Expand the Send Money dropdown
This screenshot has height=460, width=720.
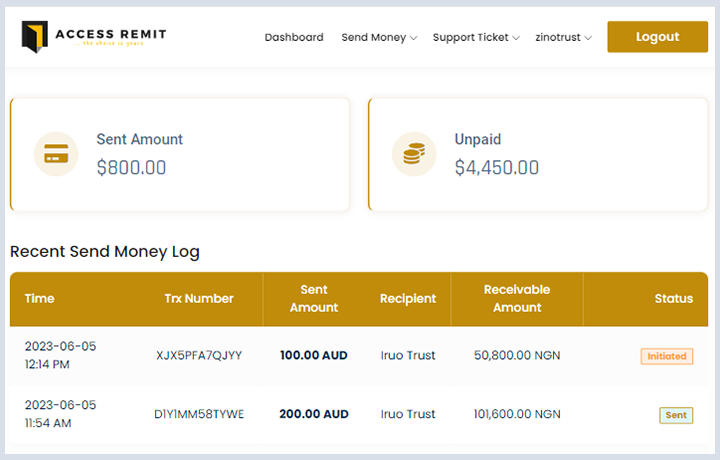[x=379, y=37]
